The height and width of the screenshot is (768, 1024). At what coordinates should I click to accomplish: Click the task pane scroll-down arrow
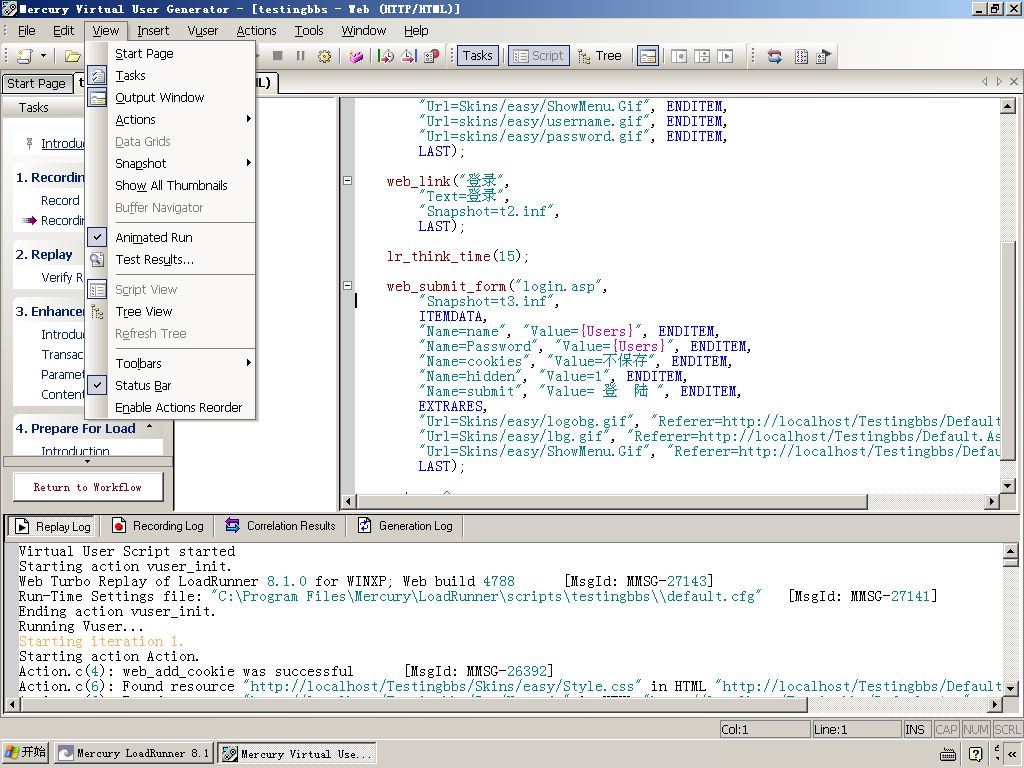tap(88, 461)
